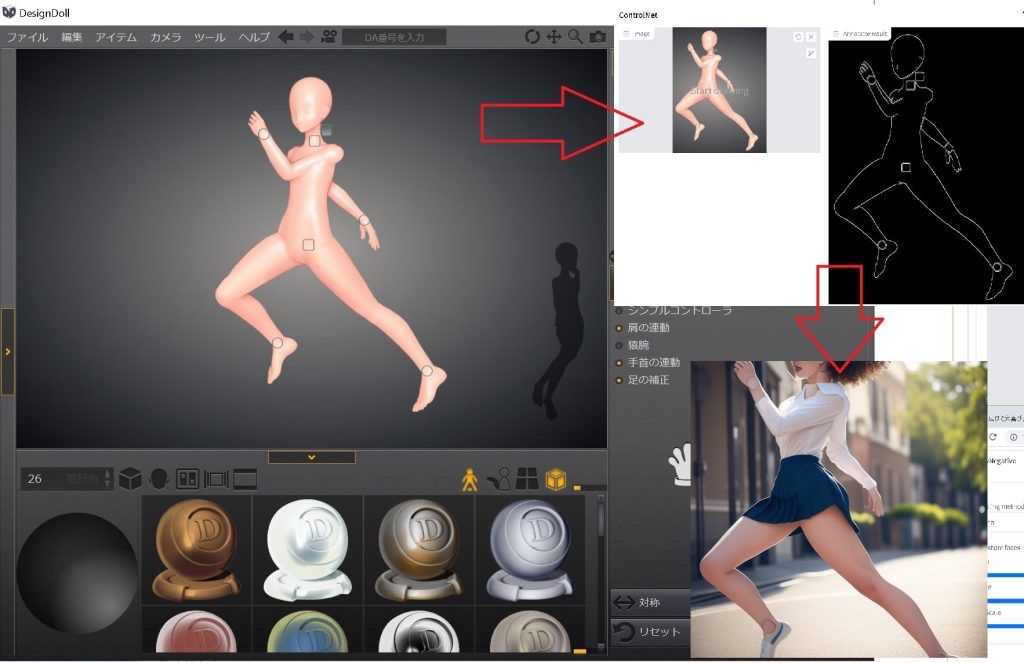This screenshot has width=1024, height=663.
Task: Toggle the 猿腕 option
Action: coord(632,345)
